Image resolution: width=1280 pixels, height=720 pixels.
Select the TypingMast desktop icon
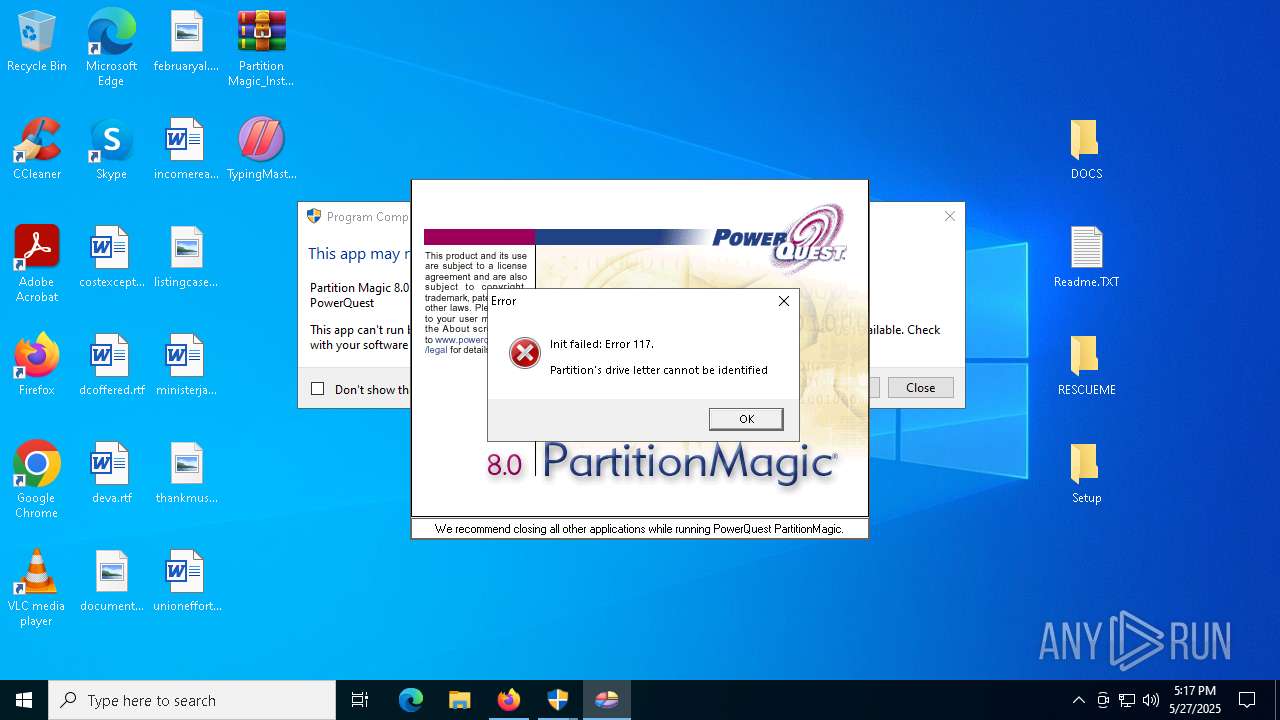261,150
